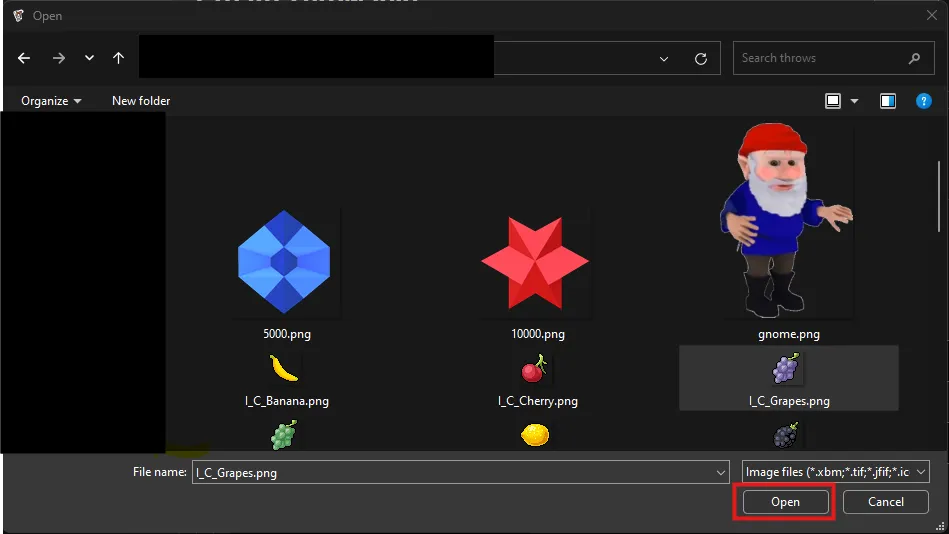Select the 10000.png red star thumbnail
The image size is (949, 534).
point(535,262)
